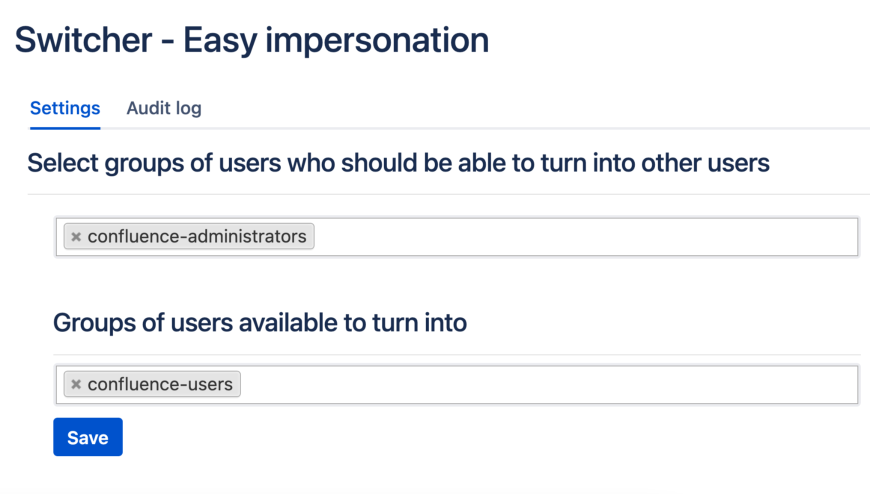Click the blue underline beneath Settings tab

65,127
